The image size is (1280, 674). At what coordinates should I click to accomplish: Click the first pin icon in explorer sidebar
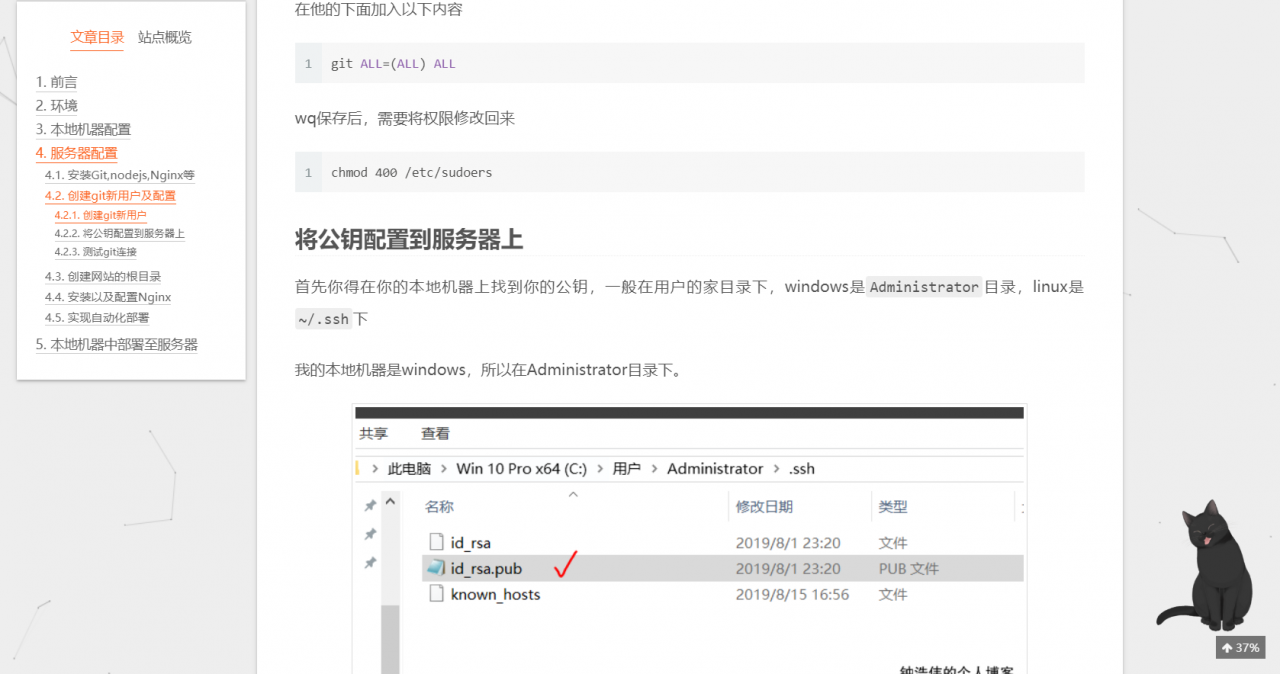point(370,506)
